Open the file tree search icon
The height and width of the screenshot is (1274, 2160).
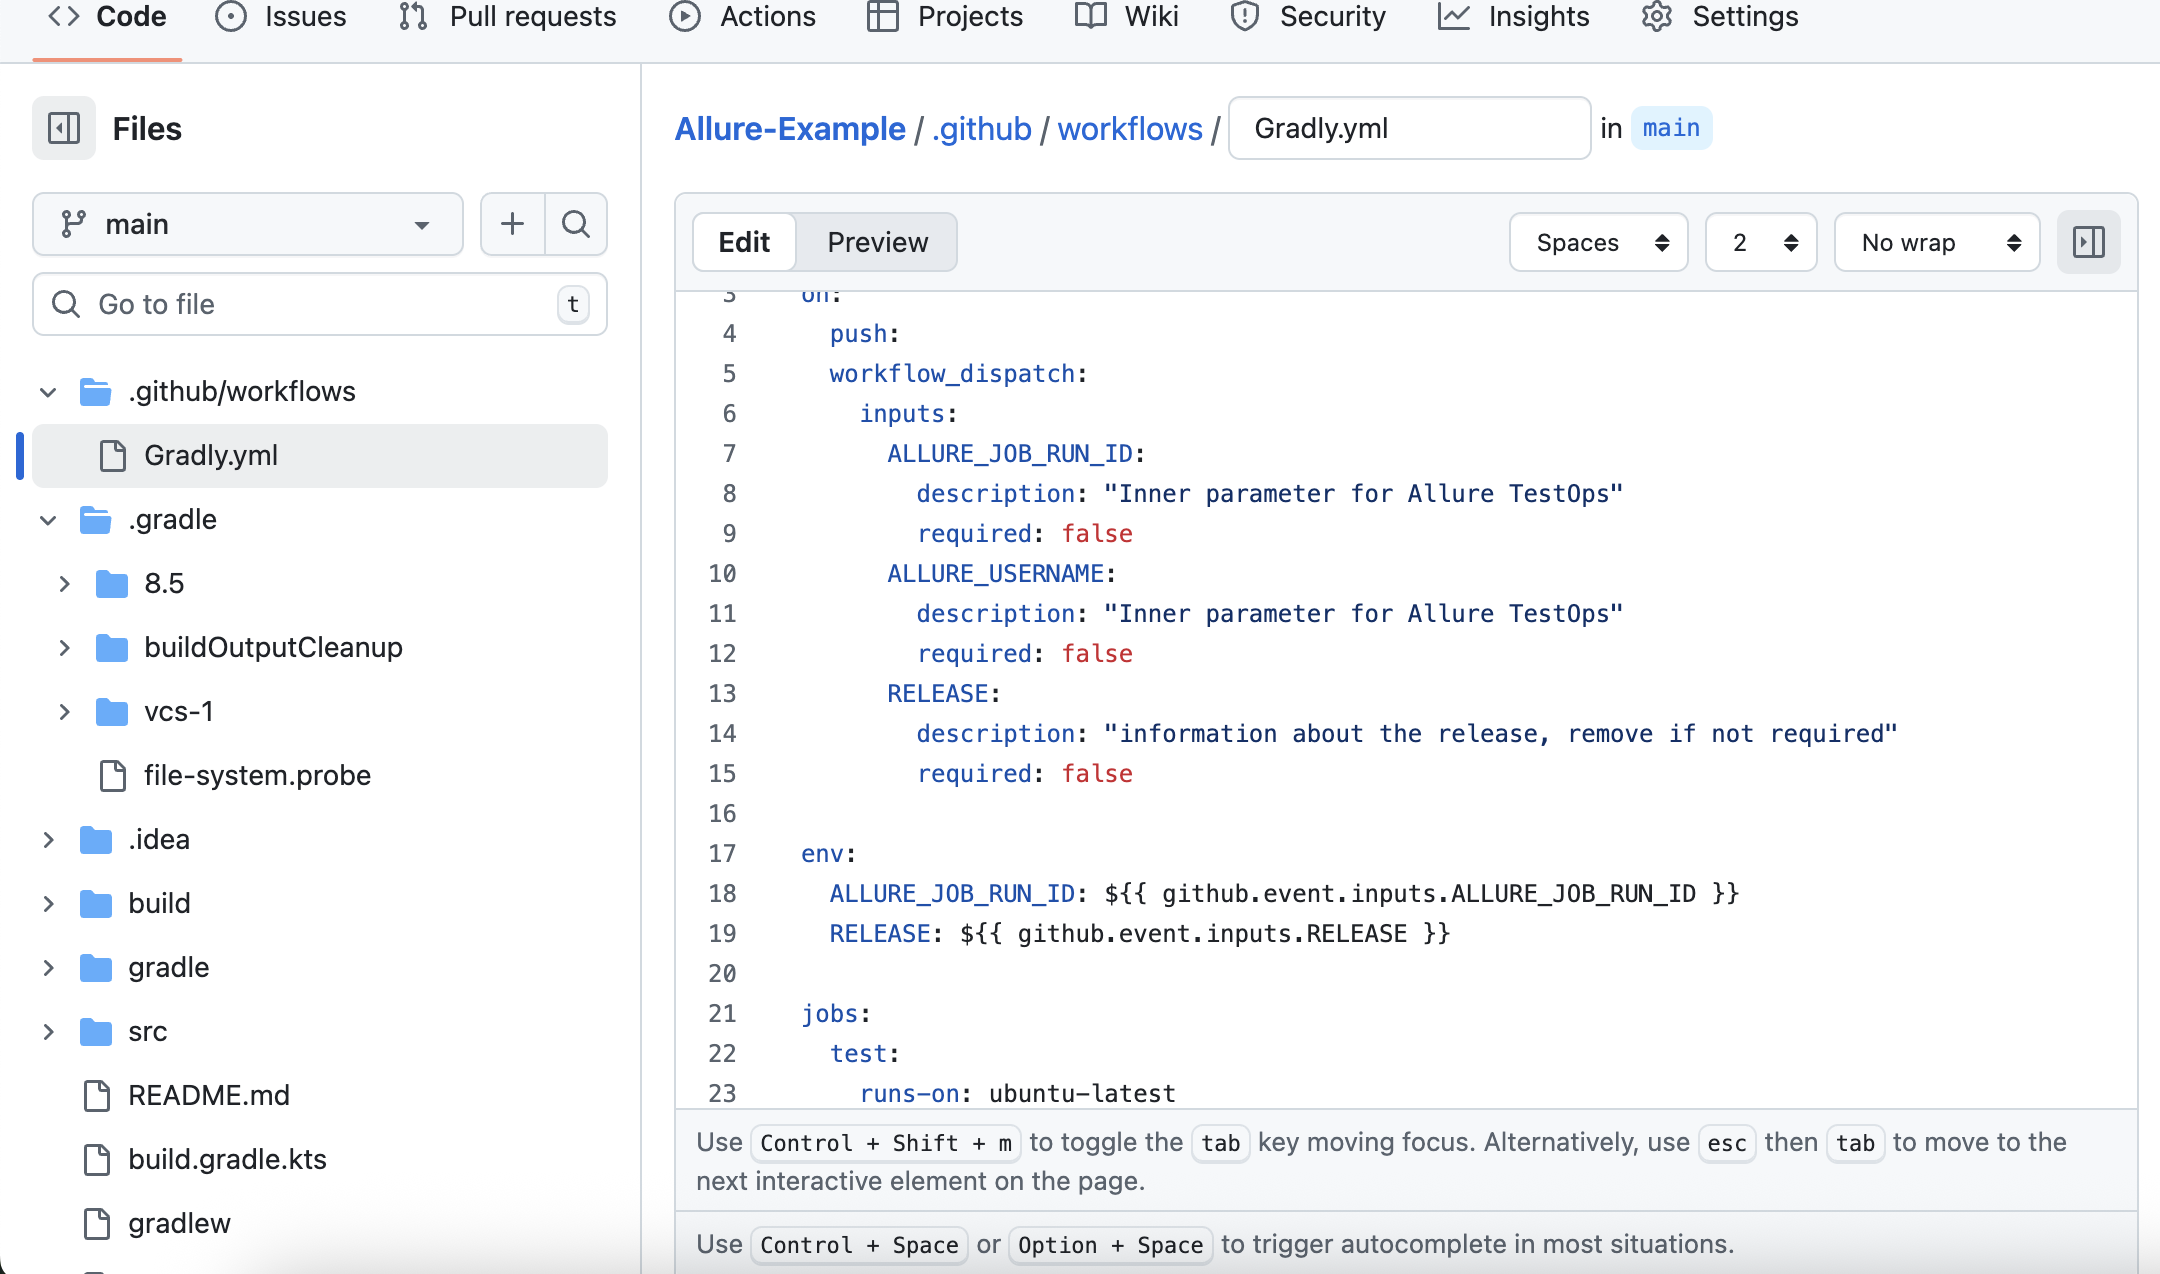tap(576, 224)
